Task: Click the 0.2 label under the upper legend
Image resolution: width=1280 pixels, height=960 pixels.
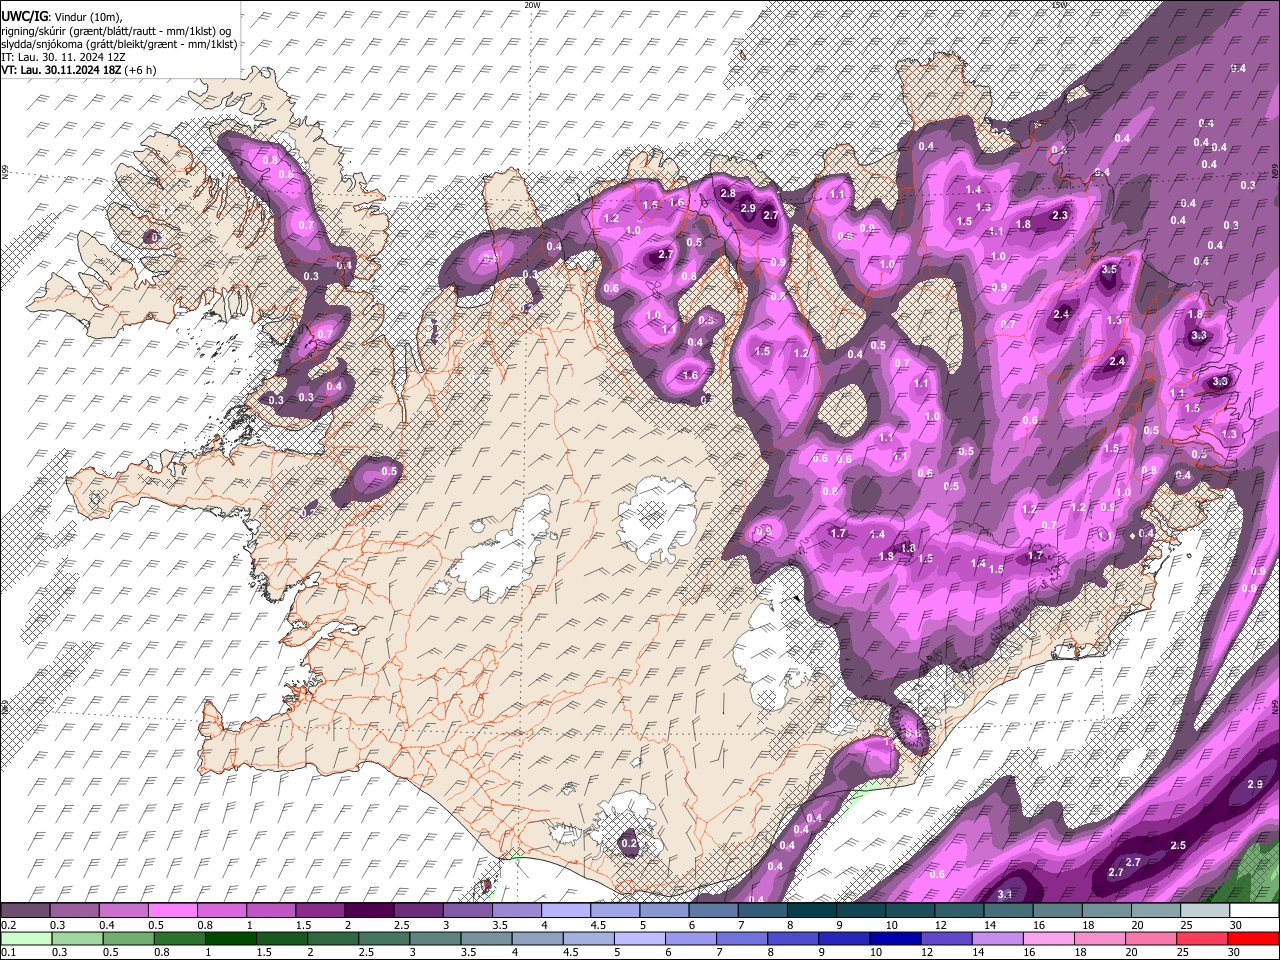Action: click(9, 925)
